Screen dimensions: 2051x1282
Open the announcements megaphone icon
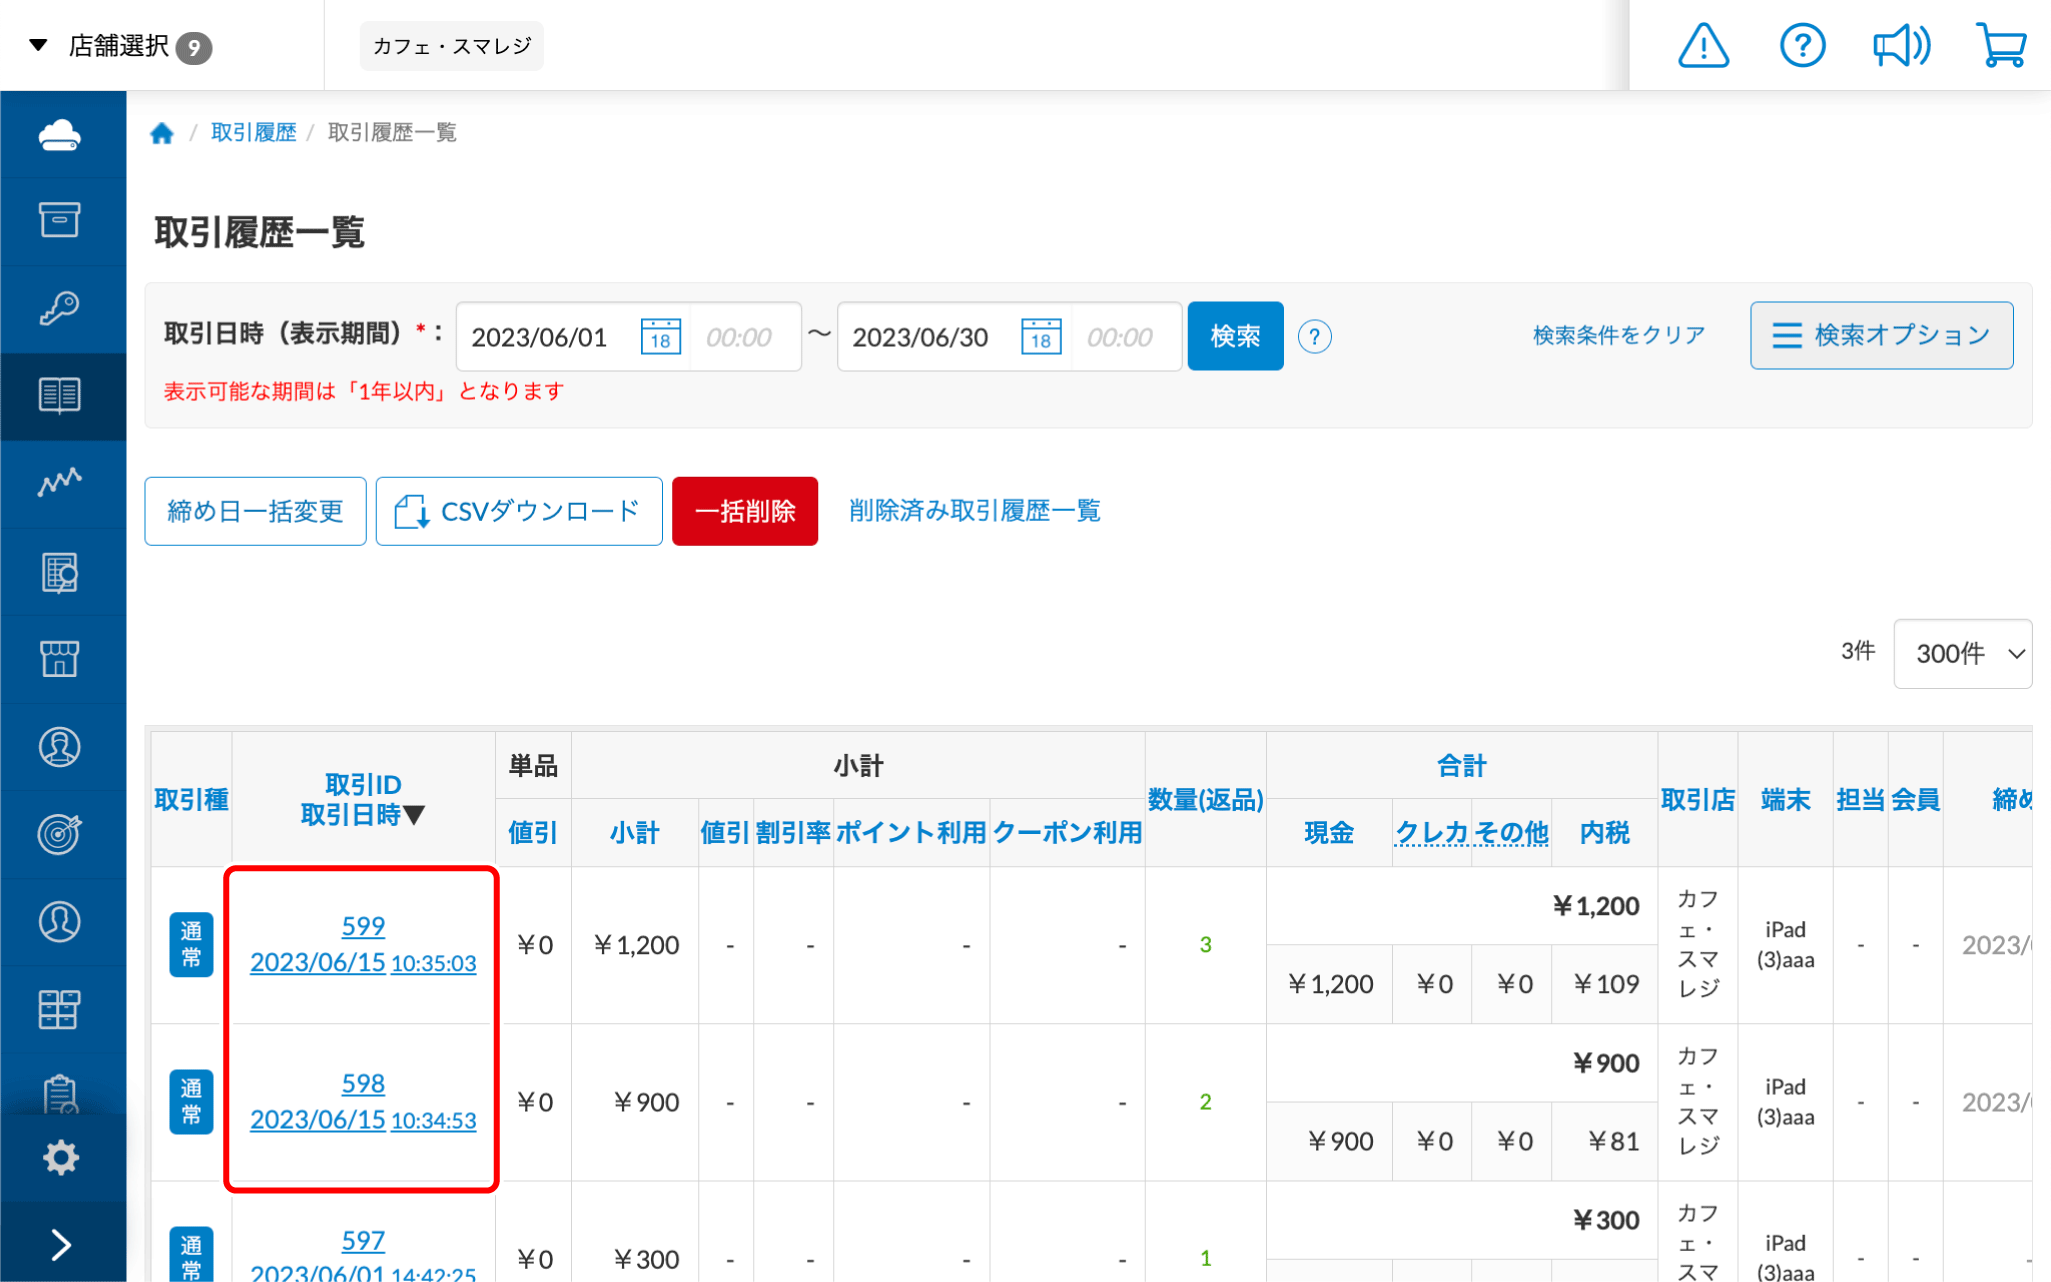pyautogui.click(x=1900, y=46)
